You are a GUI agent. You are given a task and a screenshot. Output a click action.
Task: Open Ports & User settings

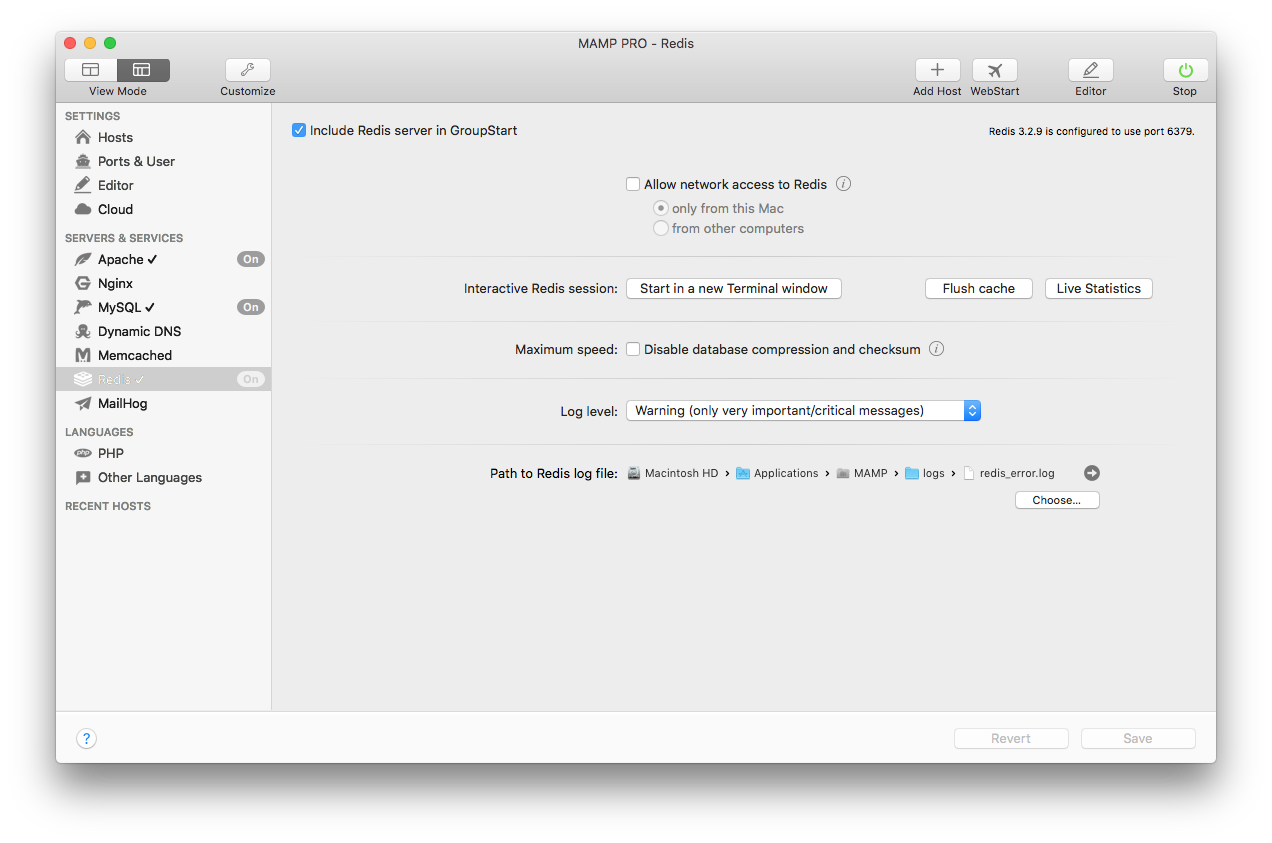[x=136, y=161]
